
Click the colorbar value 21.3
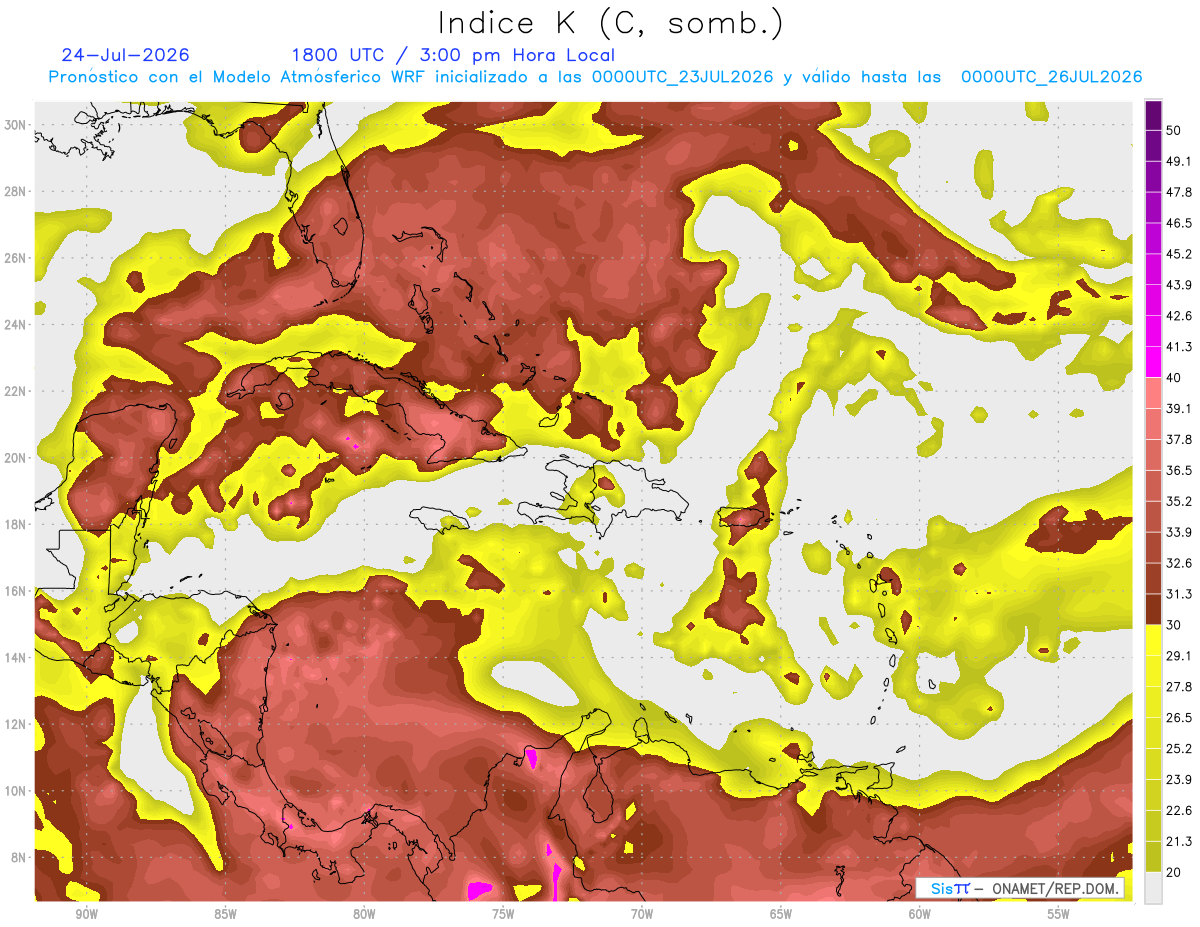[1180, 841]
